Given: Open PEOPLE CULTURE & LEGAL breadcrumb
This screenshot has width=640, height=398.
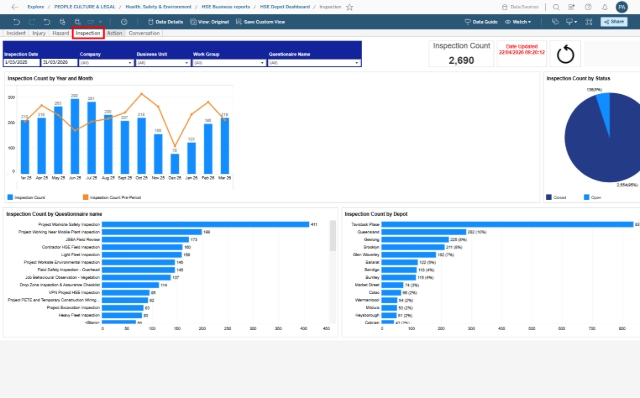Looking at the screenshot, I should click(x=84, y=7).
